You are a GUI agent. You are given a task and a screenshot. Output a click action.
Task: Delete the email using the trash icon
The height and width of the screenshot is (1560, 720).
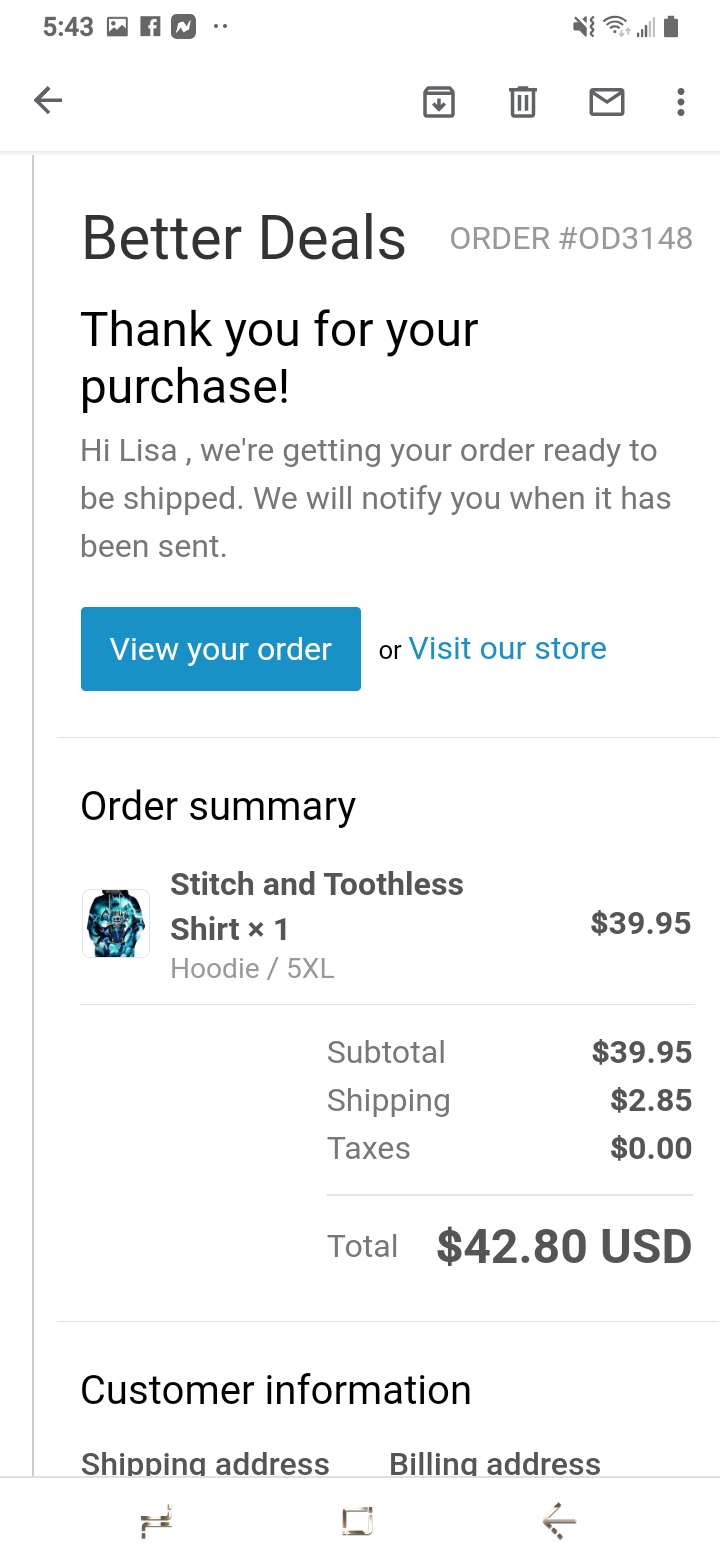[x=523, y=102]
